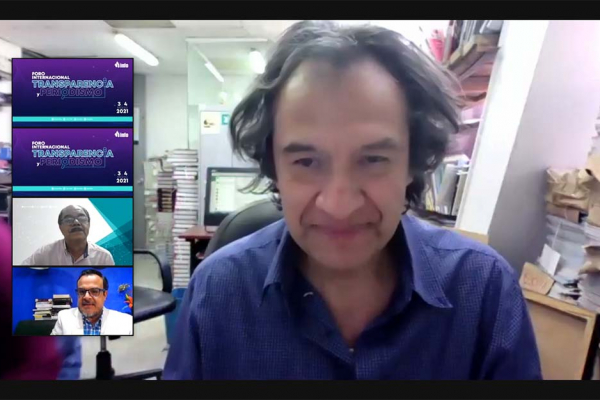Click 'TRANSPARENCIA' text on the top banner
The image size is (600, 400).
tap(73, 84)
